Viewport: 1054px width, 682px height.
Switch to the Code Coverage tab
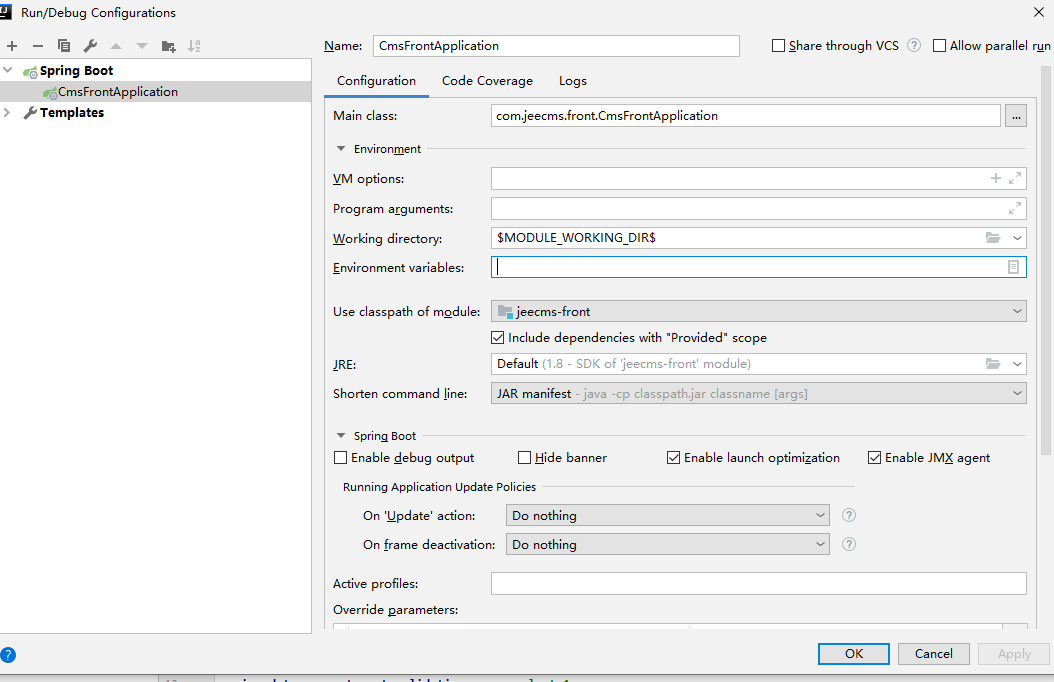click(x=487, y=81)
